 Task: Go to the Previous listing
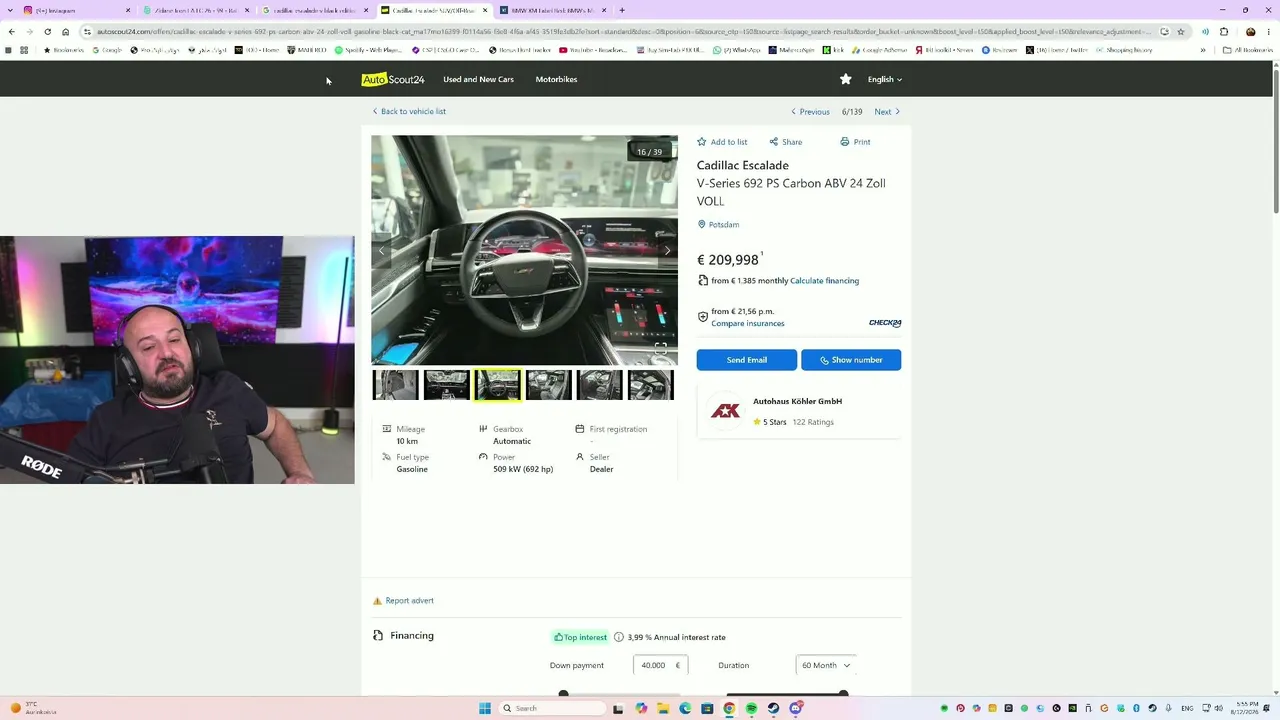coord(811,112)
